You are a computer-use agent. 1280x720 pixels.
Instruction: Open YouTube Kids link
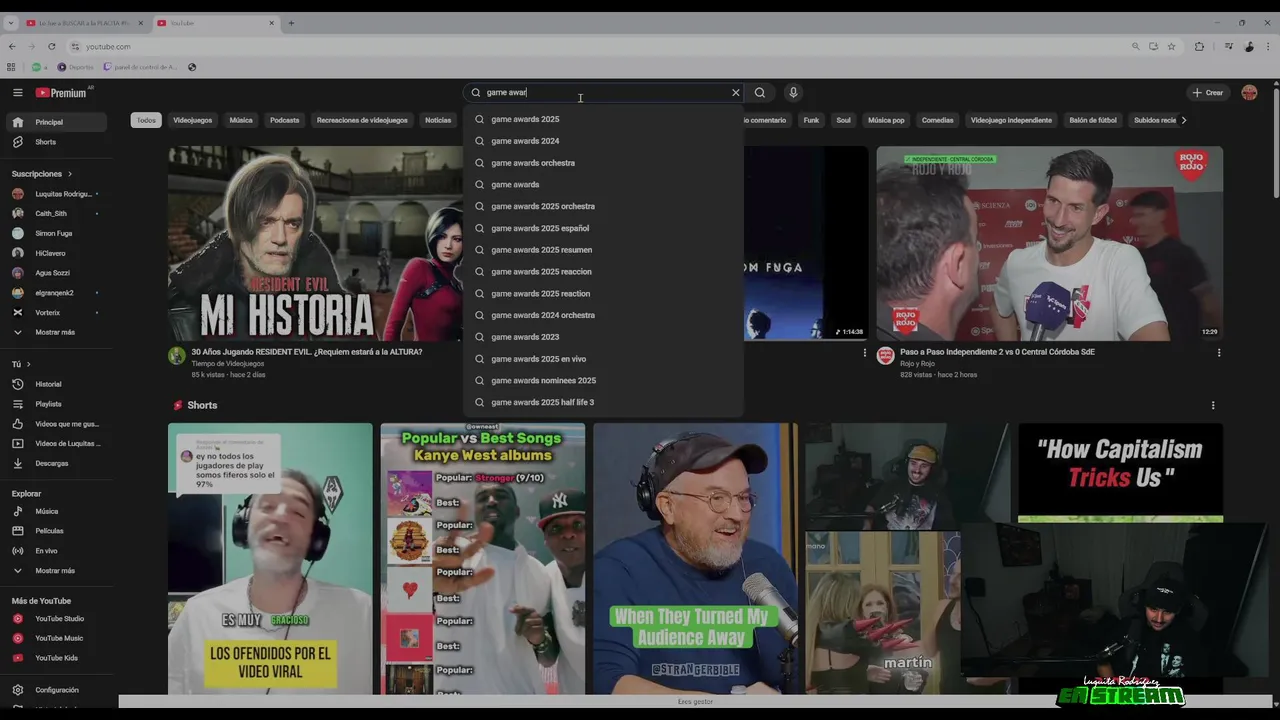(x=55, y=658)
